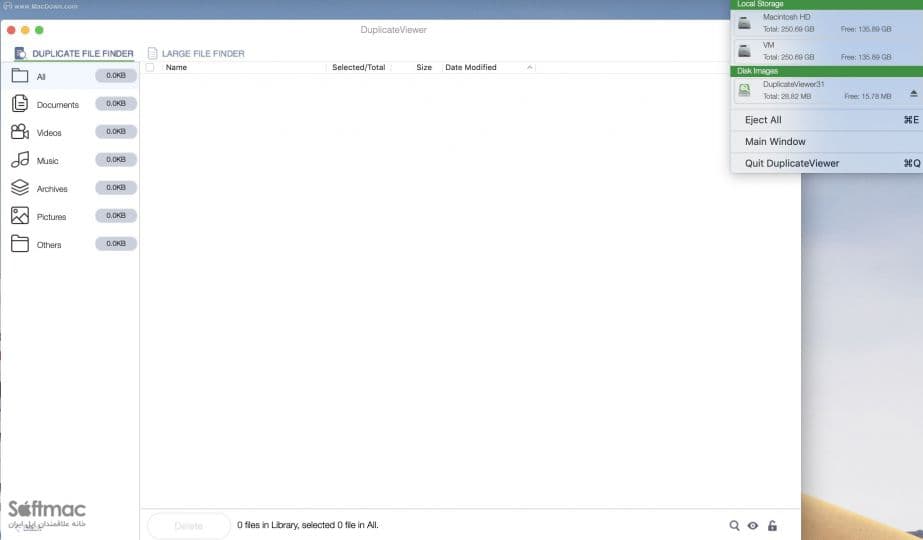The width and height of the screenshot is (923, 540).
Task: Click the 0.0KB size badge for Archives
Action: pyautogui.click(x=116, y=187)
